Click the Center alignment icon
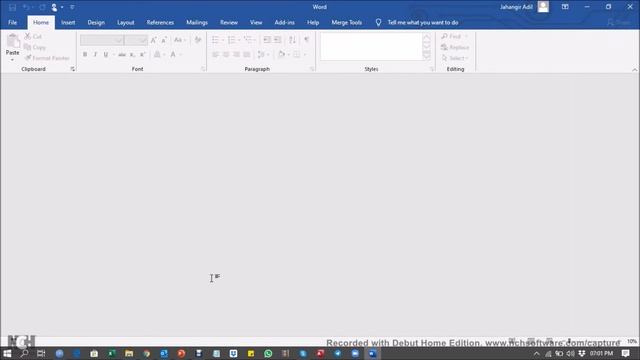 click(x=226, y=54)
